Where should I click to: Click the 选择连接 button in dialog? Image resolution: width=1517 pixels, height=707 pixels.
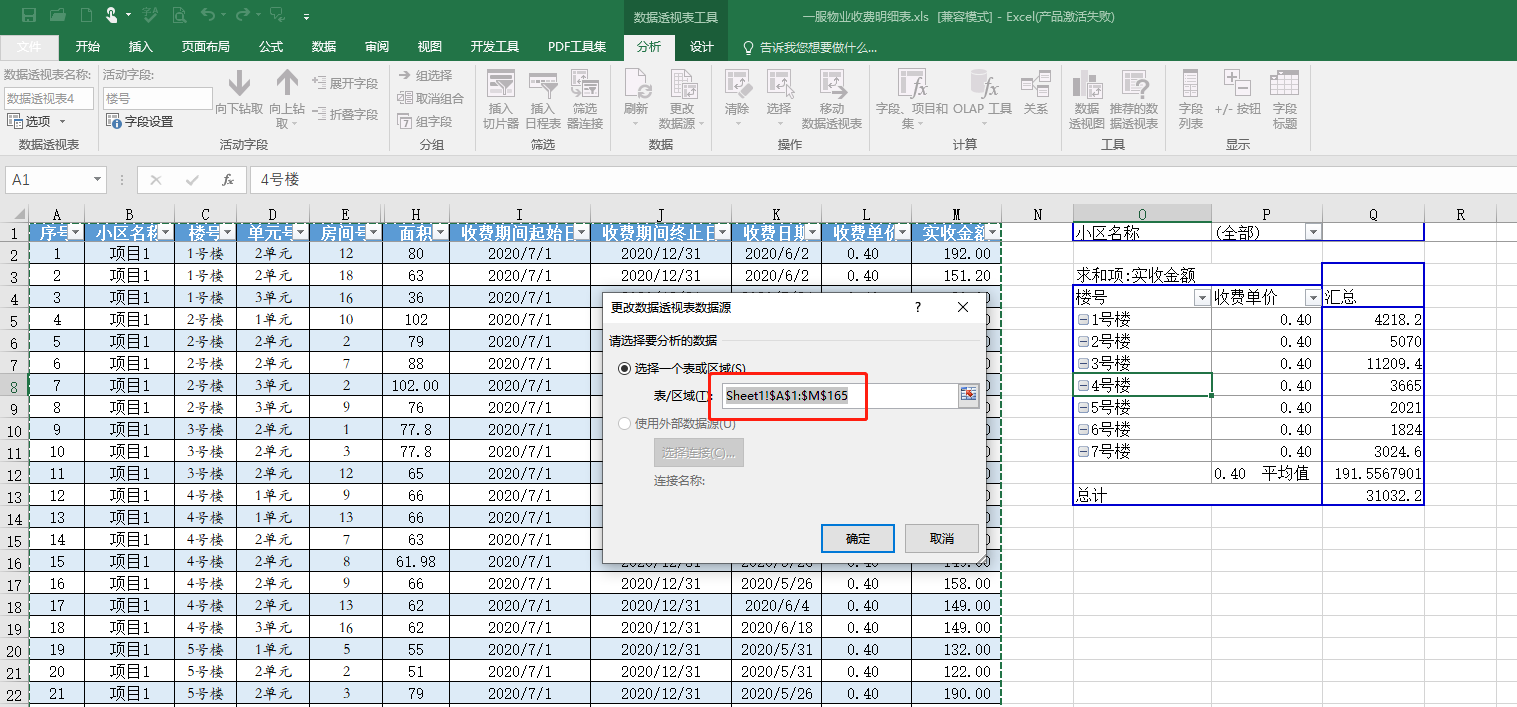tap(699, 452)
